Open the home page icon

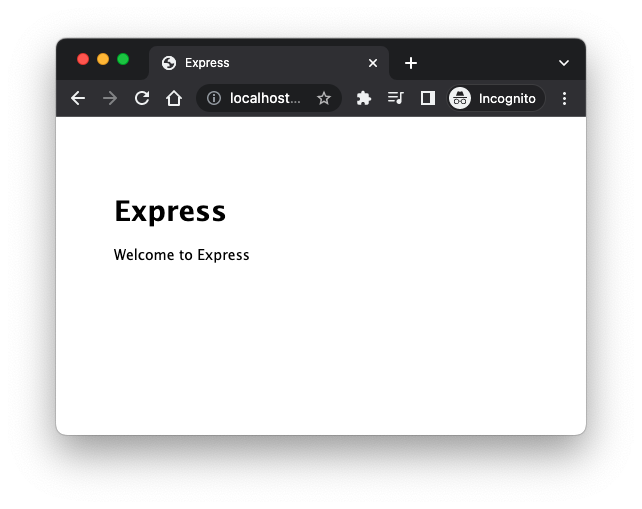coord(174,98)
